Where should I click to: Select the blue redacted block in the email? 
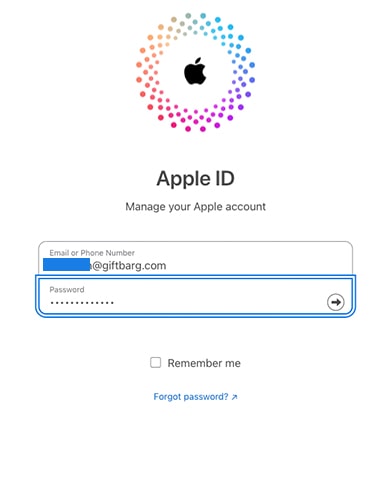67,265
